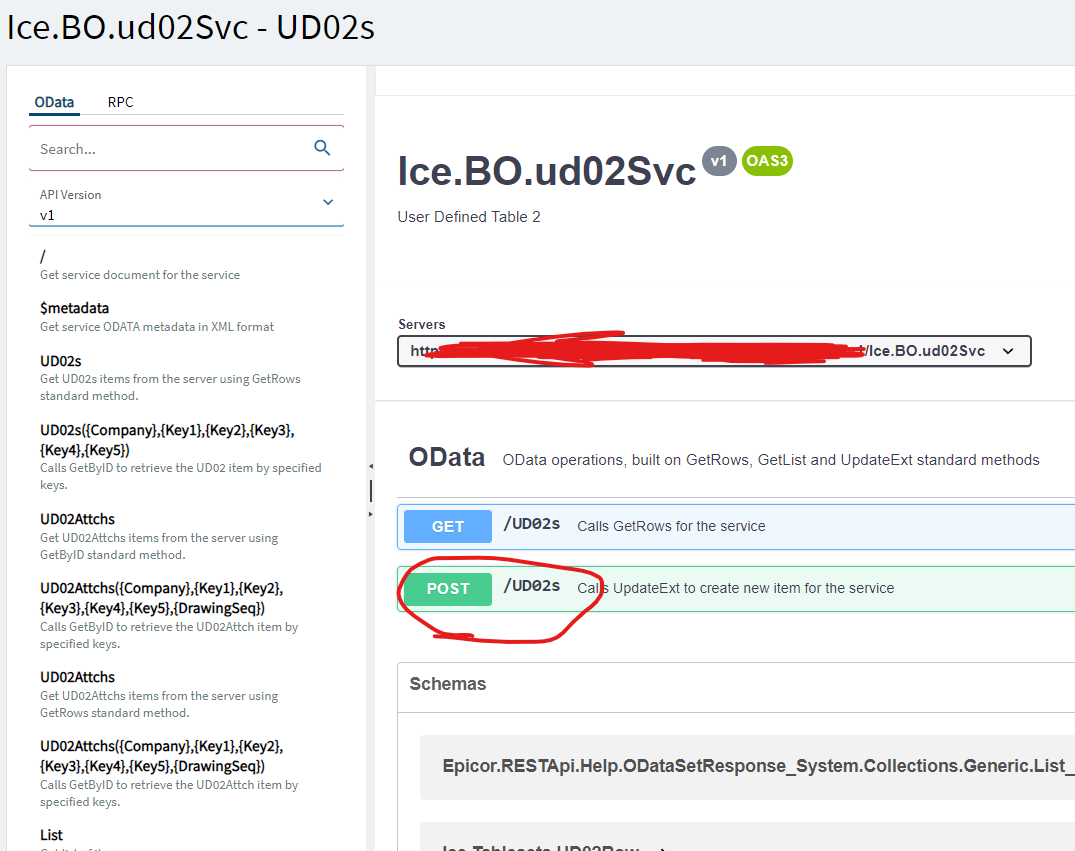Click the blue GET method button
The width and height of the screenshot is (1075, 851).
click(x=448, y=527)
